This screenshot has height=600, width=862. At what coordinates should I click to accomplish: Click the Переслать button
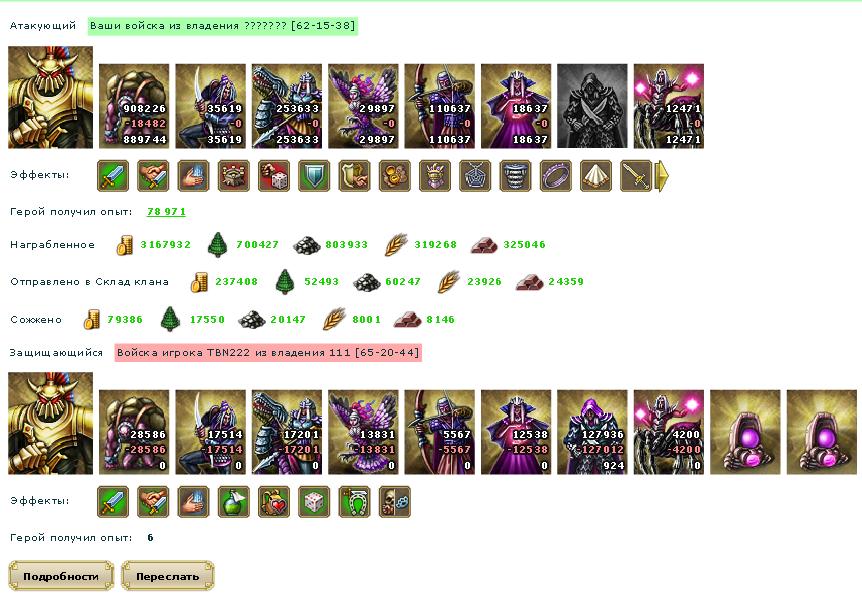click(168, 576)
